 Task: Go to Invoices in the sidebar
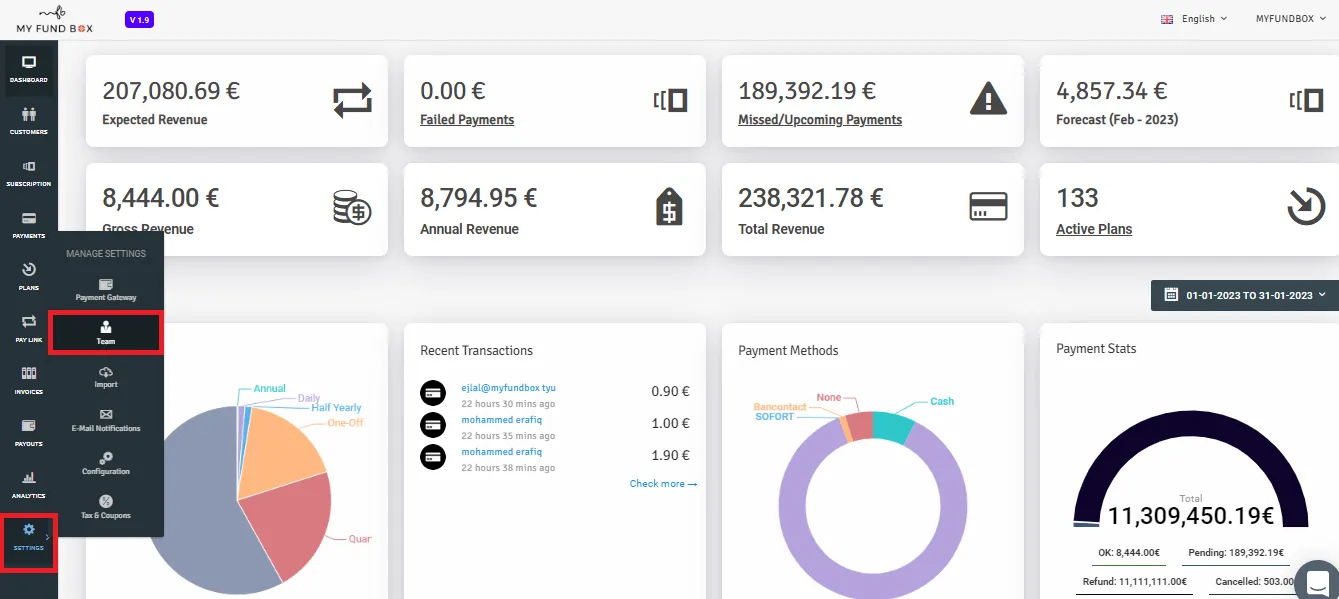coord(28,380)
